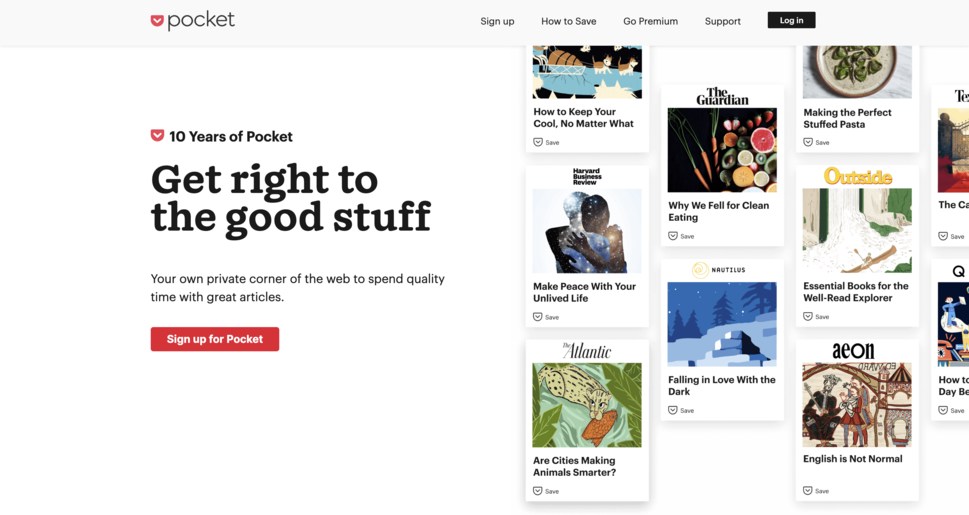Click the Log in button
969x515 pixels.
(791, 20)
